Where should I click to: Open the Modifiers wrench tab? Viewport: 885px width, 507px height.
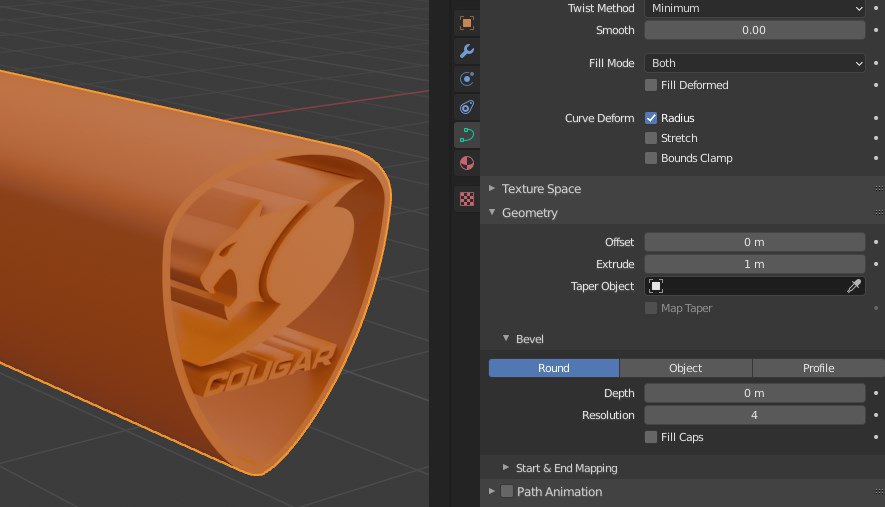[x=467, y=51]
